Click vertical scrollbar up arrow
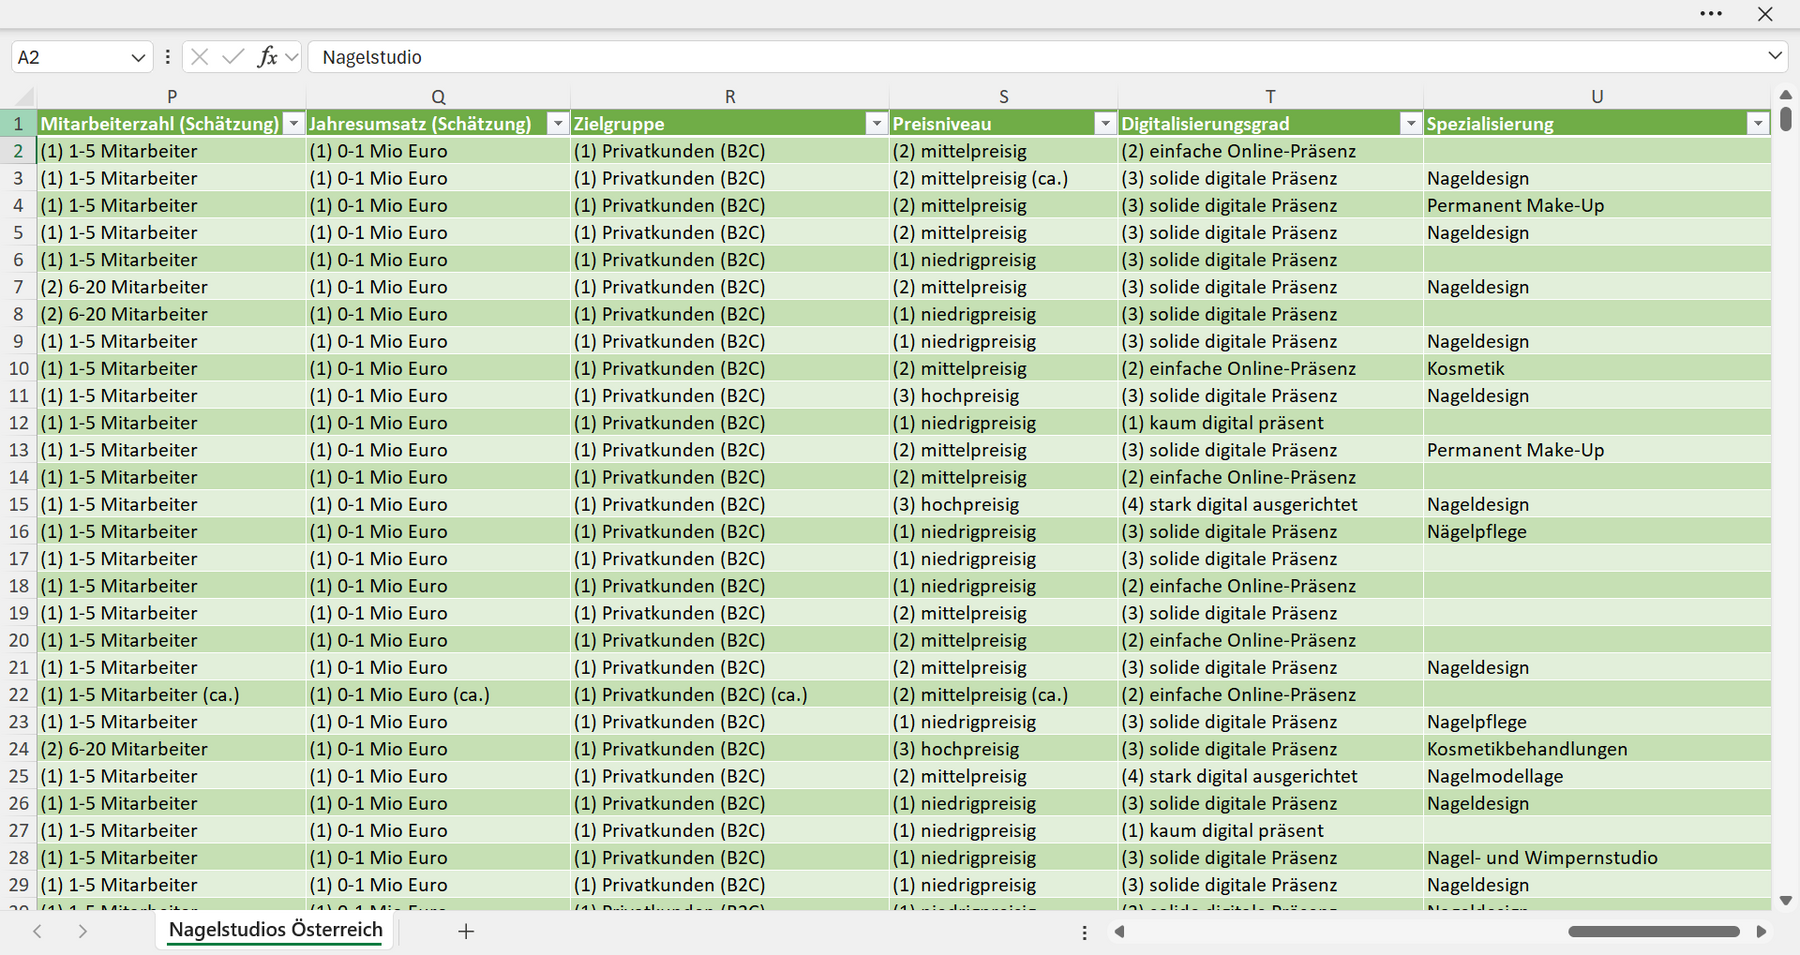This screenshot has width=1800, height=955. (1786, 95)
